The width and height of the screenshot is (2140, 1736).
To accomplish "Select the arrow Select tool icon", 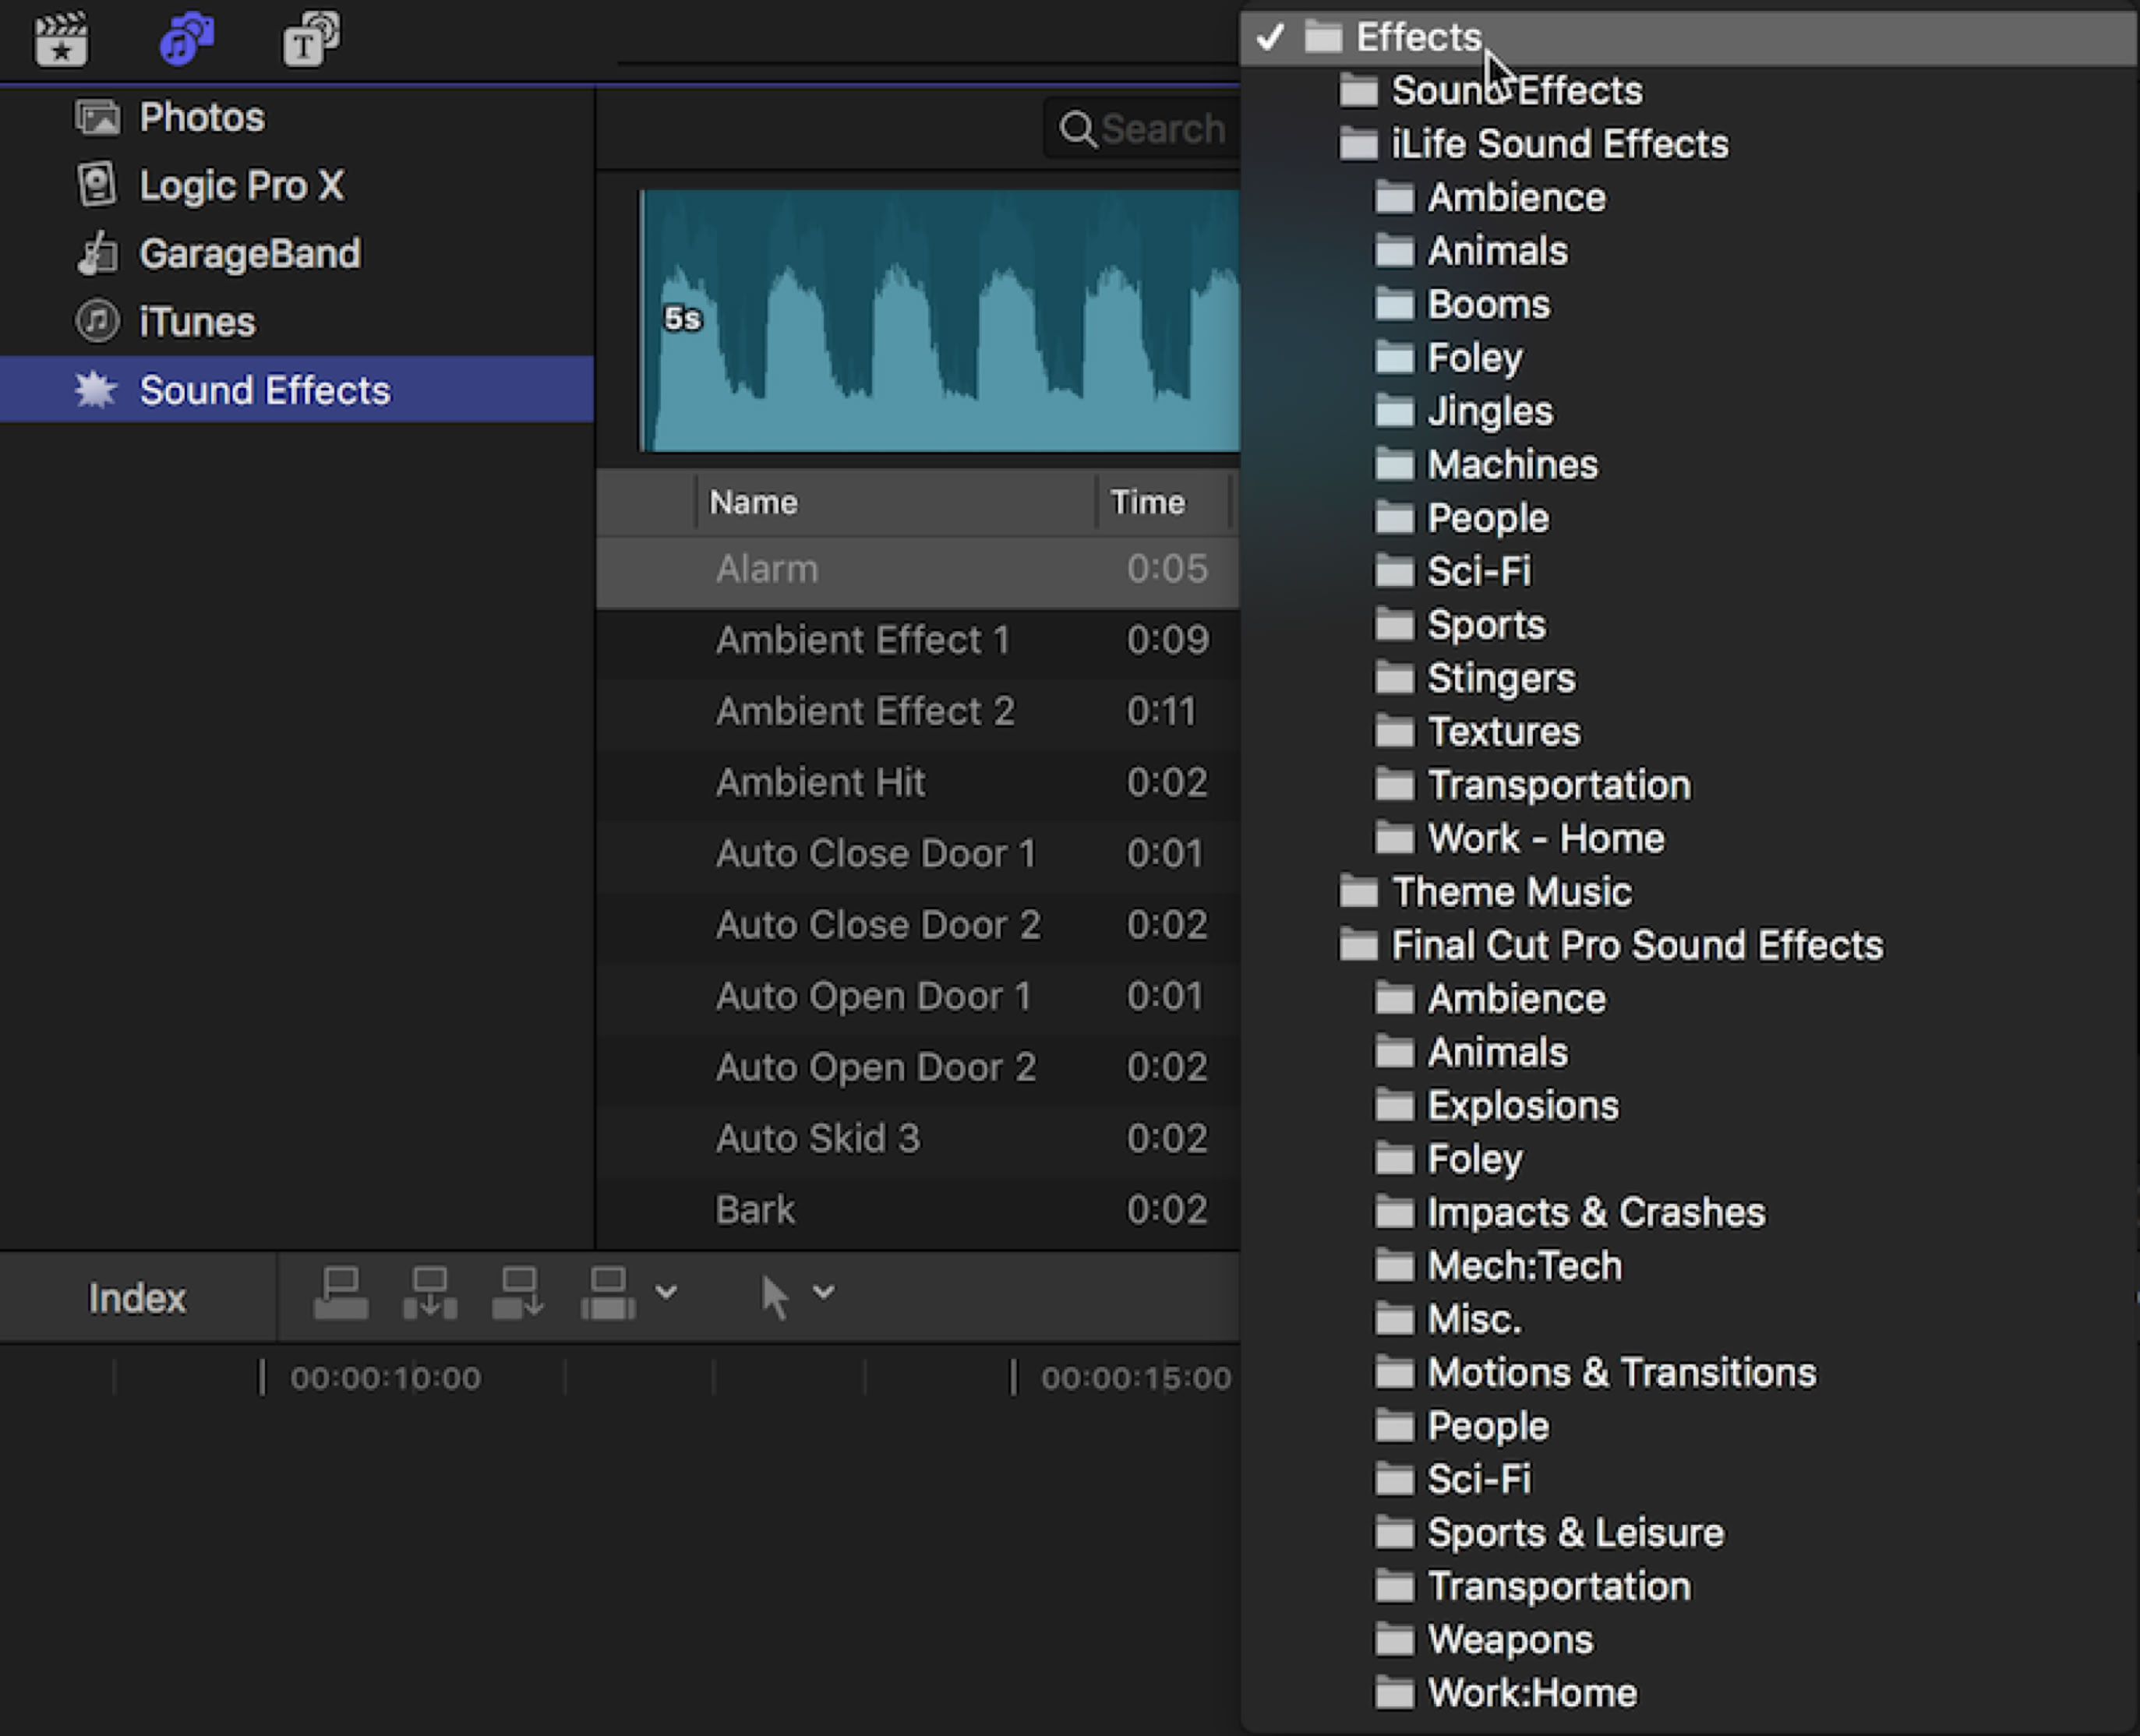I will [x=775, y=1296].
